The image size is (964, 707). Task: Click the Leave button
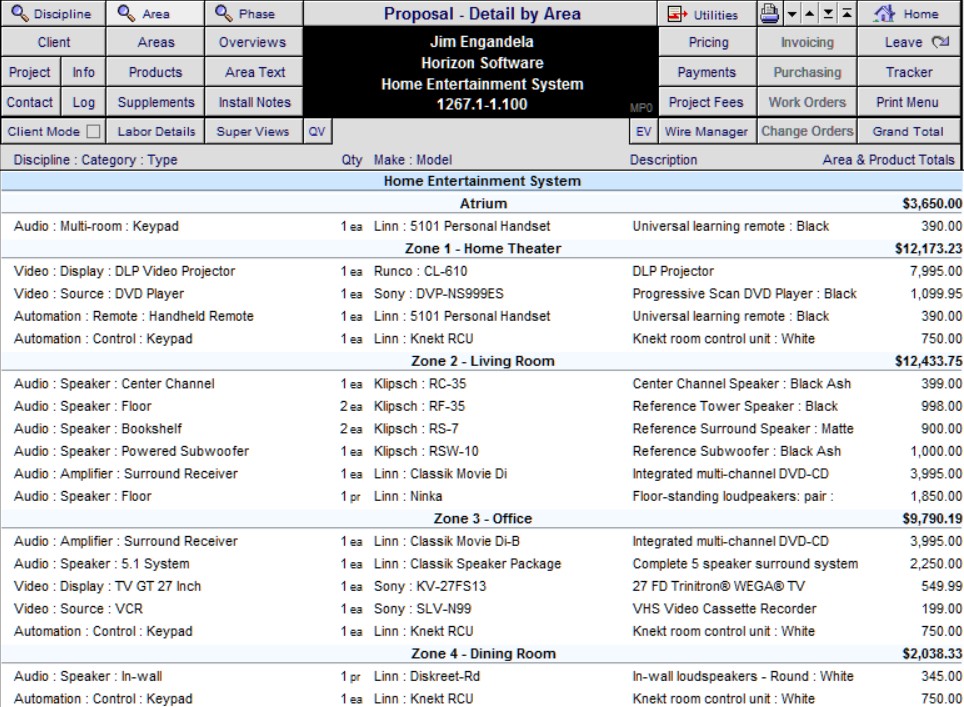click(x=909, y=42)
